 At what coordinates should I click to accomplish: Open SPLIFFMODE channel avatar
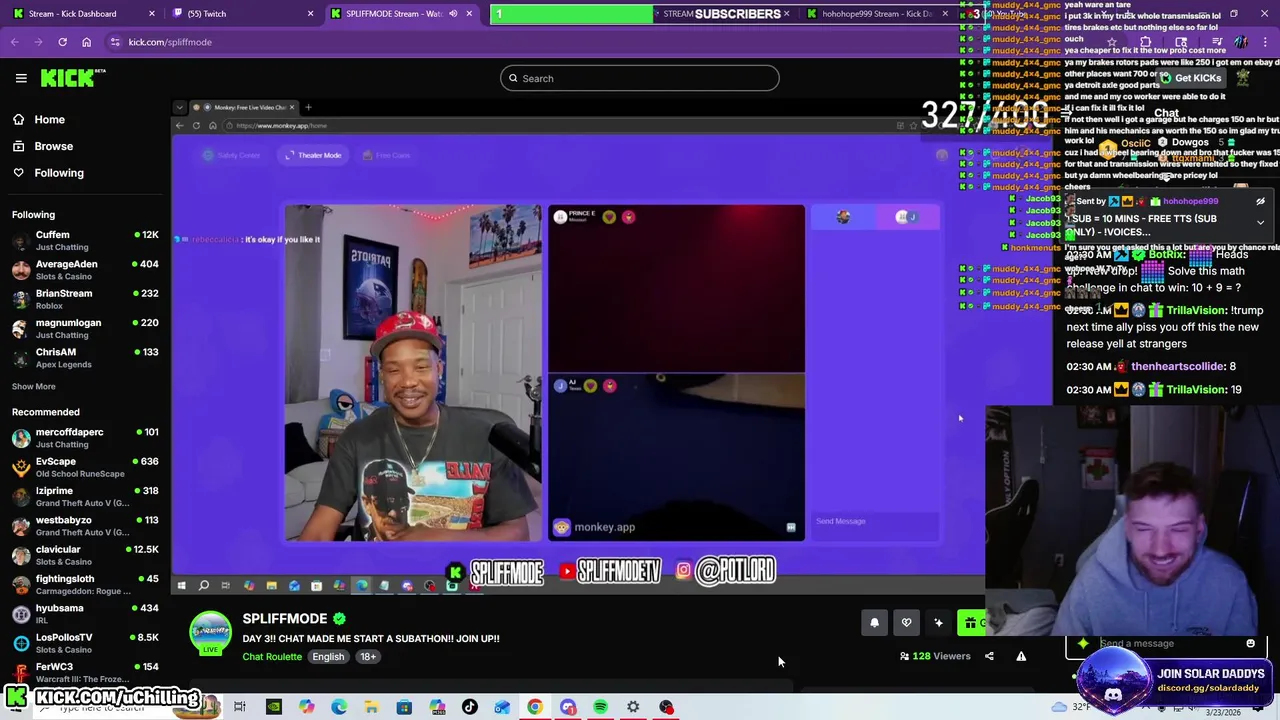point(210,632)
